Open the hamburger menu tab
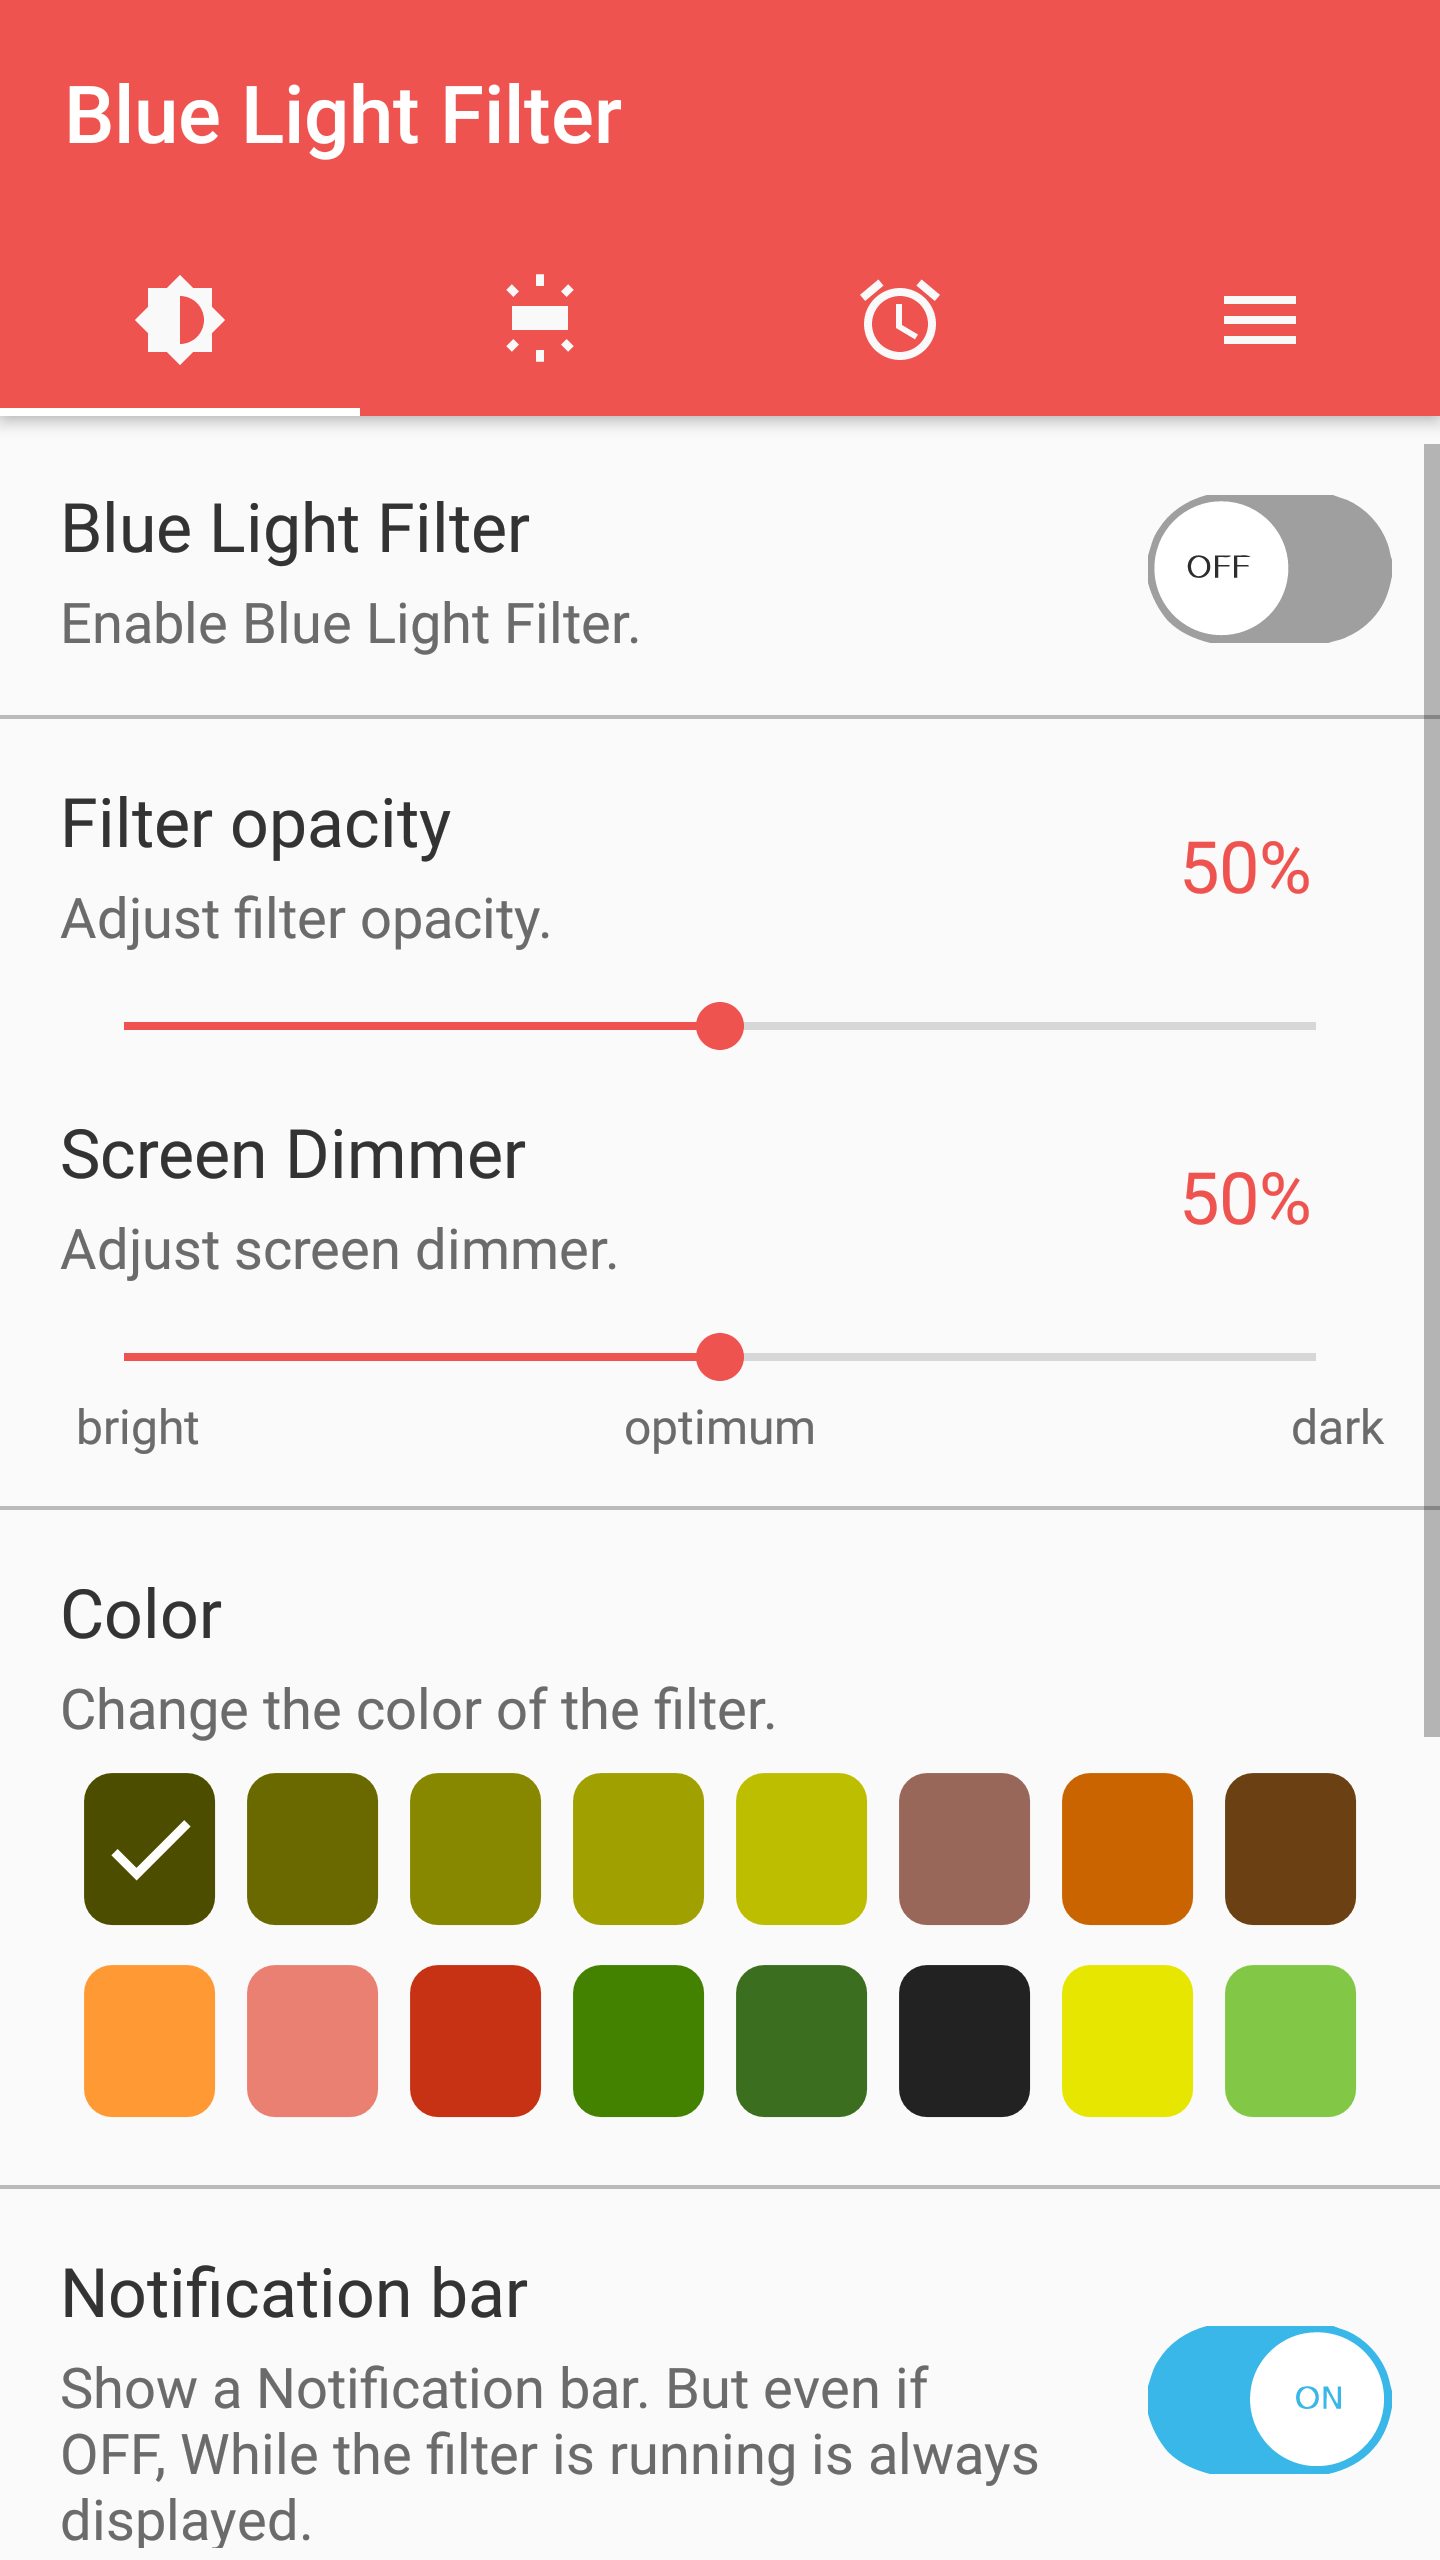Viewport: 1440px width, 2560px height. (1260, 320)
